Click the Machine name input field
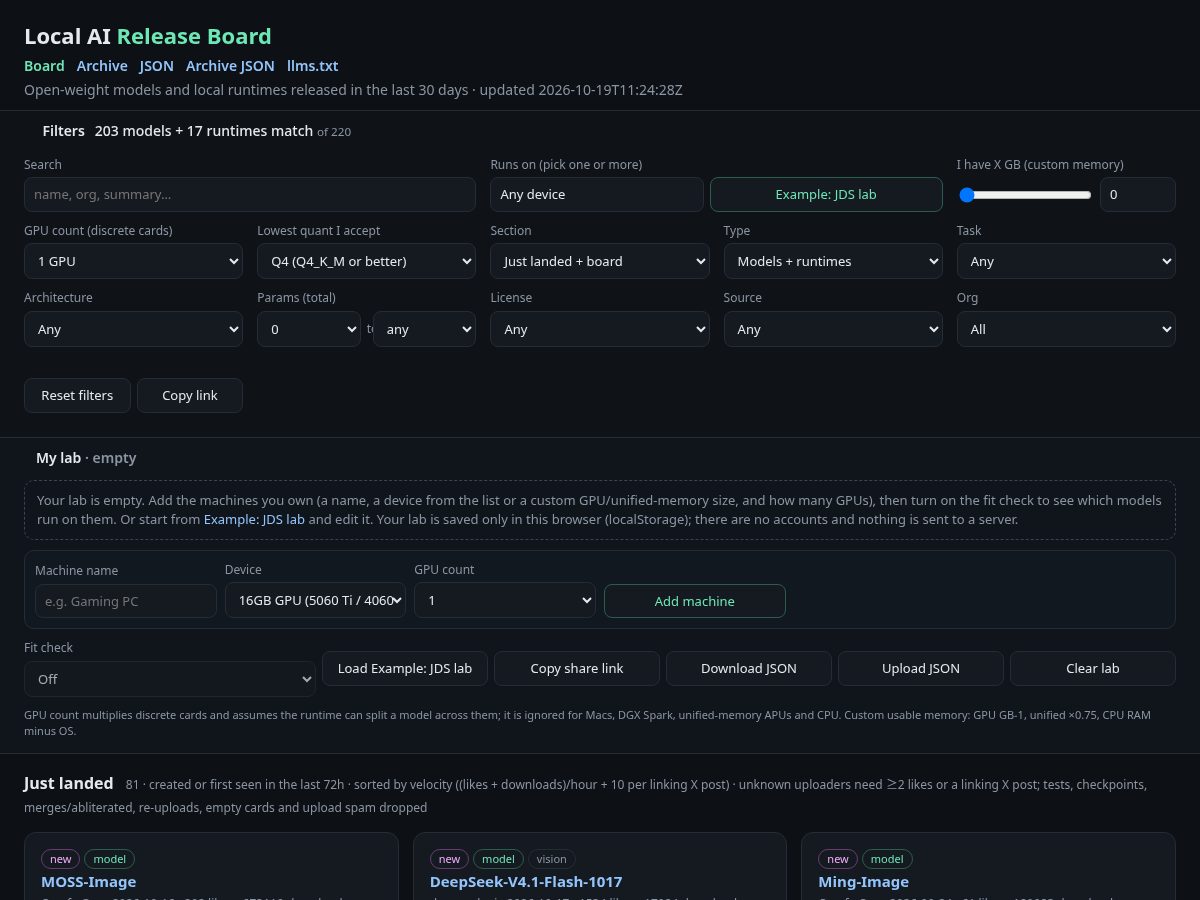This screenshot has width=1200, height=900. 126,601
